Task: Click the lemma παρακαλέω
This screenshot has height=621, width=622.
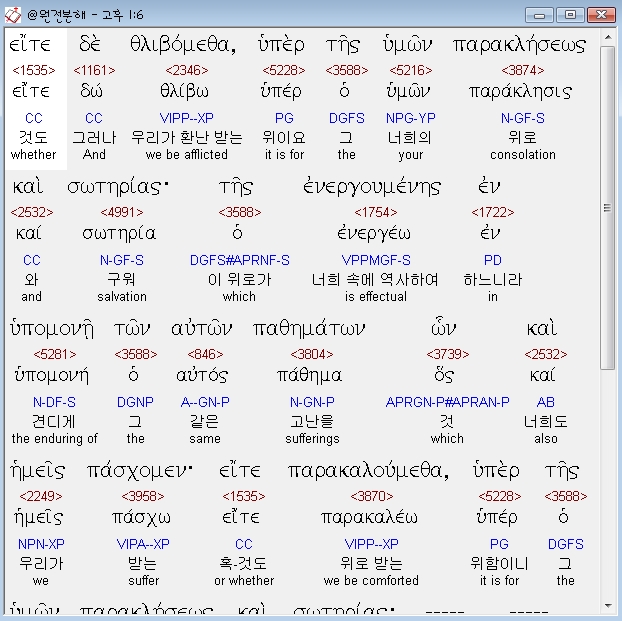Action: pos(369,517)
